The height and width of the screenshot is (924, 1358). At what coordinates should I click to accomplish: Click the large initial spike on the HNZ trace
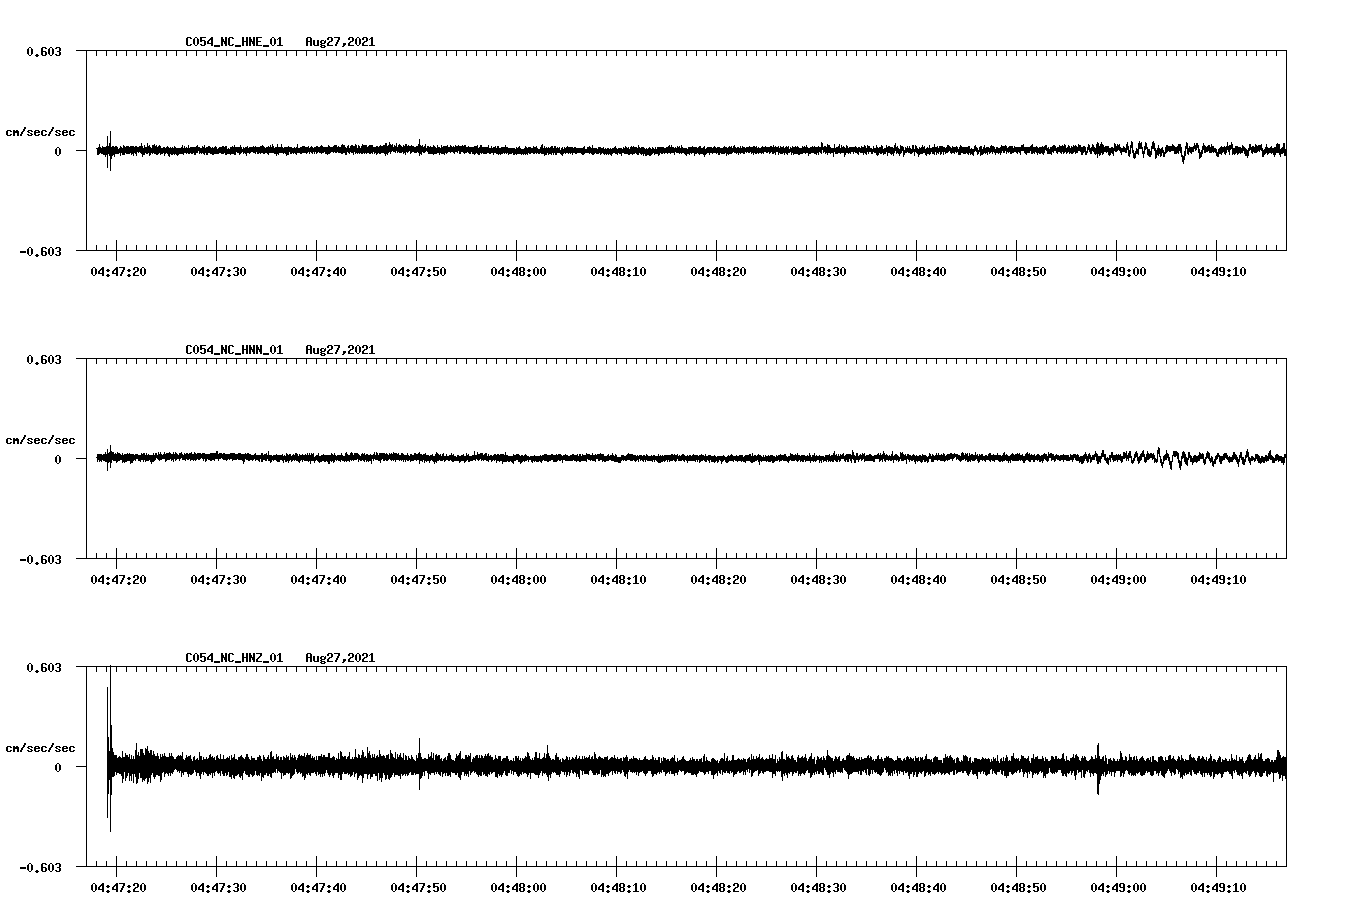(109, 750)
